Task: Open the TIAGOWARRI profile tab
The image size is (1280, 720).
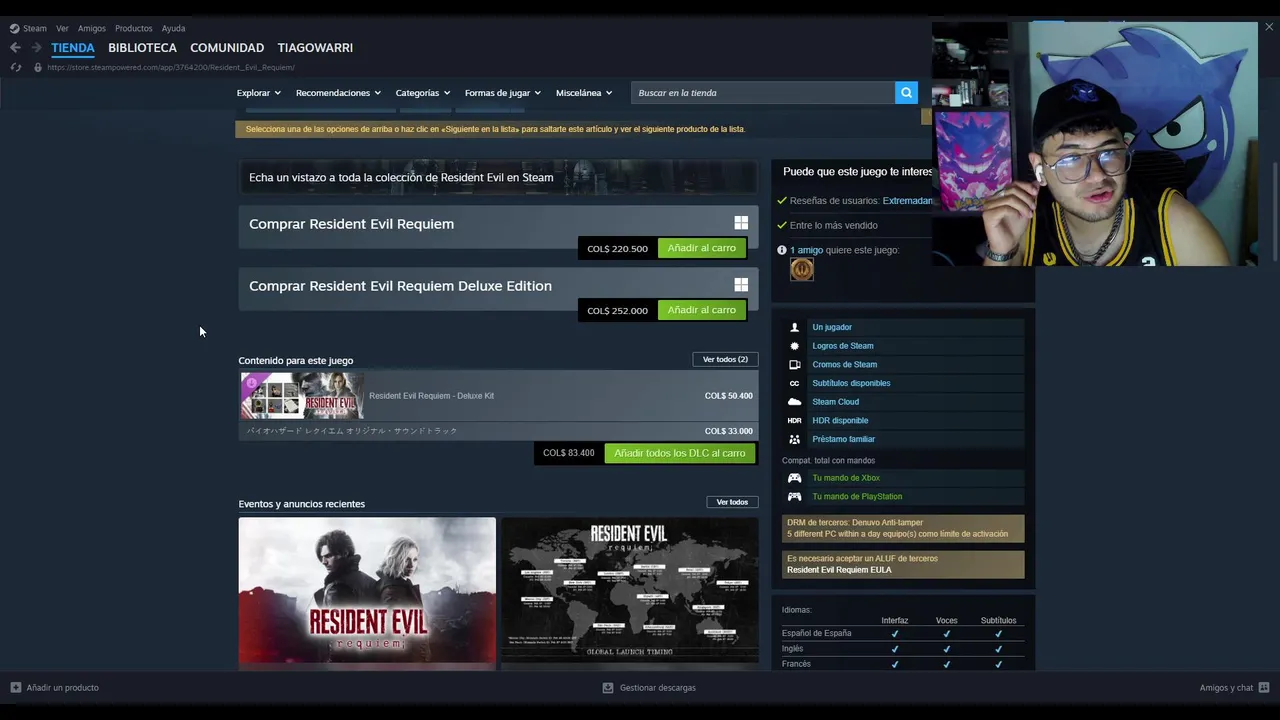Action: [315, 47]
